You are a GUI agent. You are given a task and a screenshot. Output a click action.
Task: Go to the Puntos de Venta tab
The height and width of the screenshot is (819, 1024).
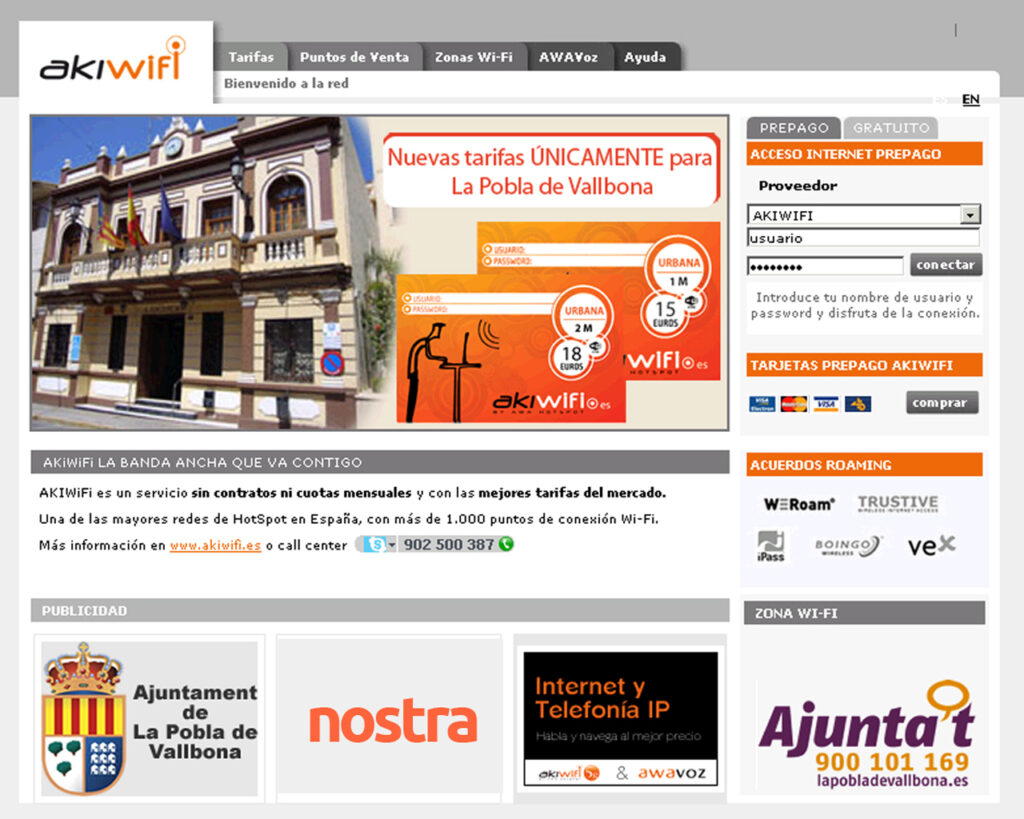[x=354, y=57]
